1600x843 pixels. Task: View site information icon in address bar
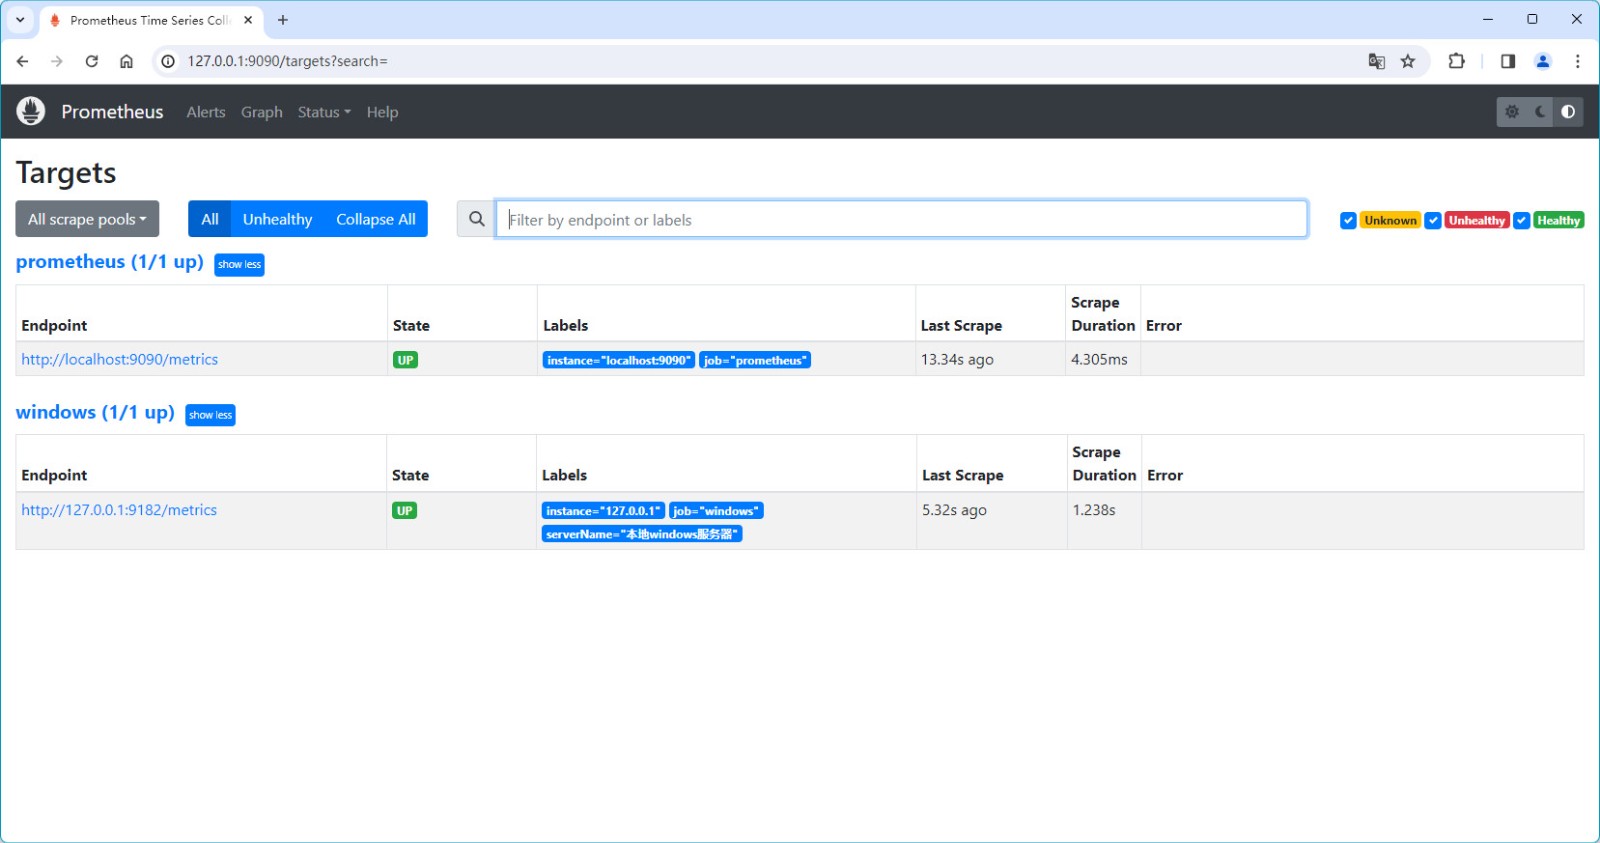168,61
